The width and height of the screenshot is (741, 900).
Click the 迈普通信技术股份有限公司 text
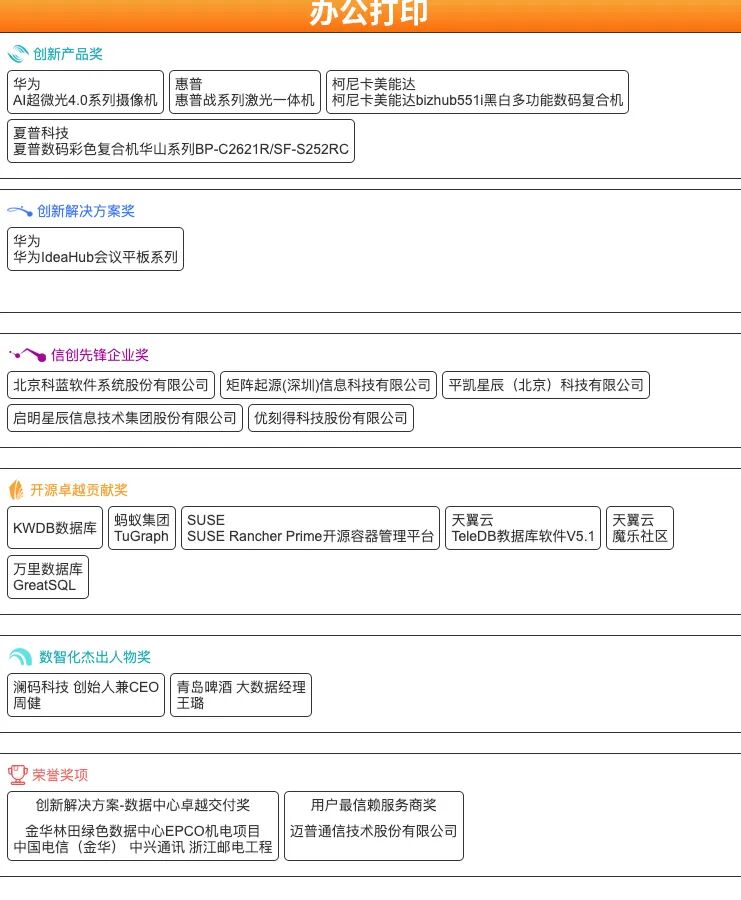pyautogui.click(x=374, y=831)
